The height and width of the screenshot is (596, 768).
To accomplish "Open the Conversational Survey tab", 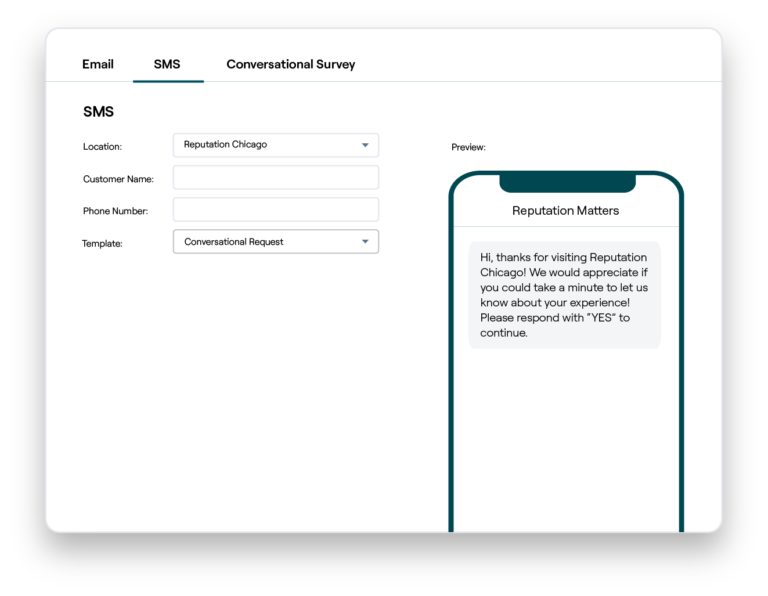I will pos(290,64).
